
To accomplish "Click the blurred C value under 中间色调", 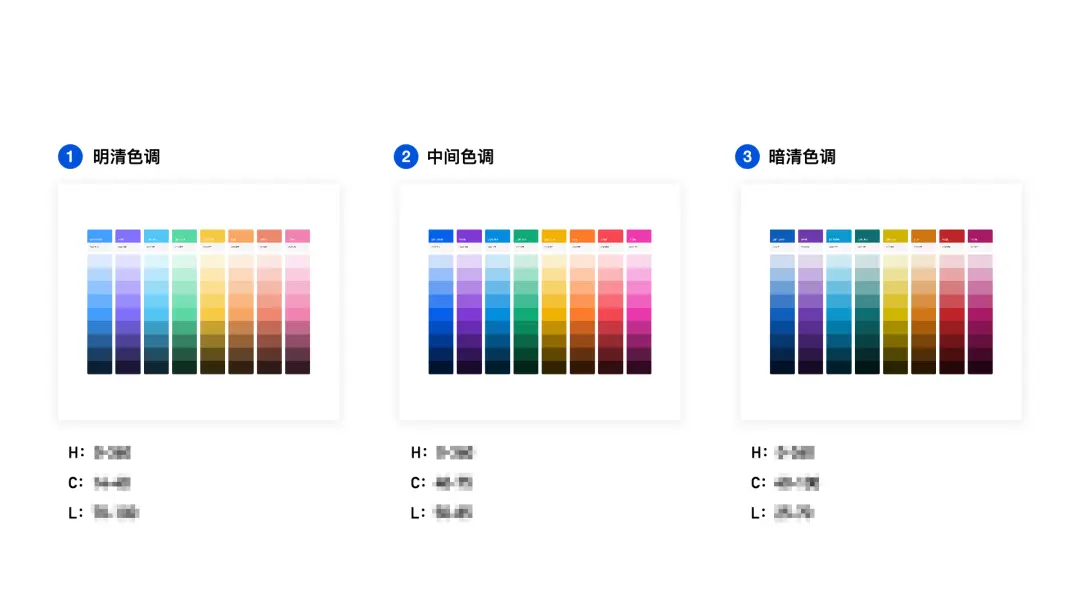I will pyautogui.click(x=453, y=483).
